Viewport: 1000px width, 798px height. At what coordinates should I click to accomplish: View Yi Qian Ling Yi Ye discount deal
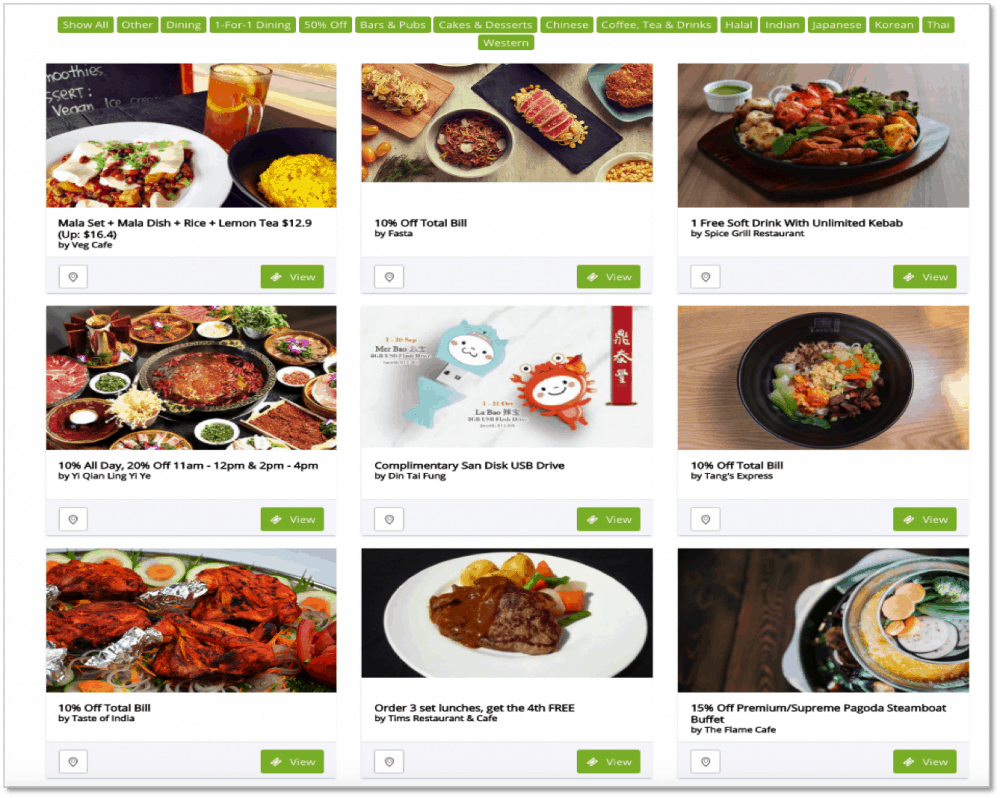pyautogui.click(x=292, y=519)
